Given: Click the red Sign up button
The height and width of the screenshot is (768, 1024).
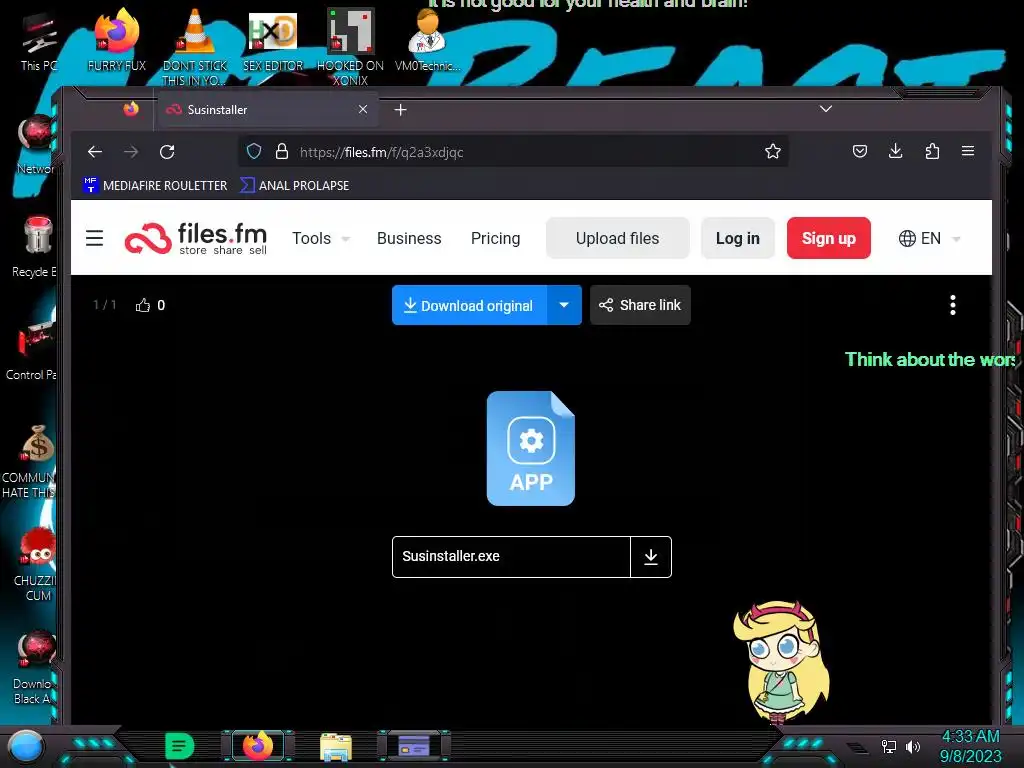Looking at the screenshot, I should tap(829, 238).
